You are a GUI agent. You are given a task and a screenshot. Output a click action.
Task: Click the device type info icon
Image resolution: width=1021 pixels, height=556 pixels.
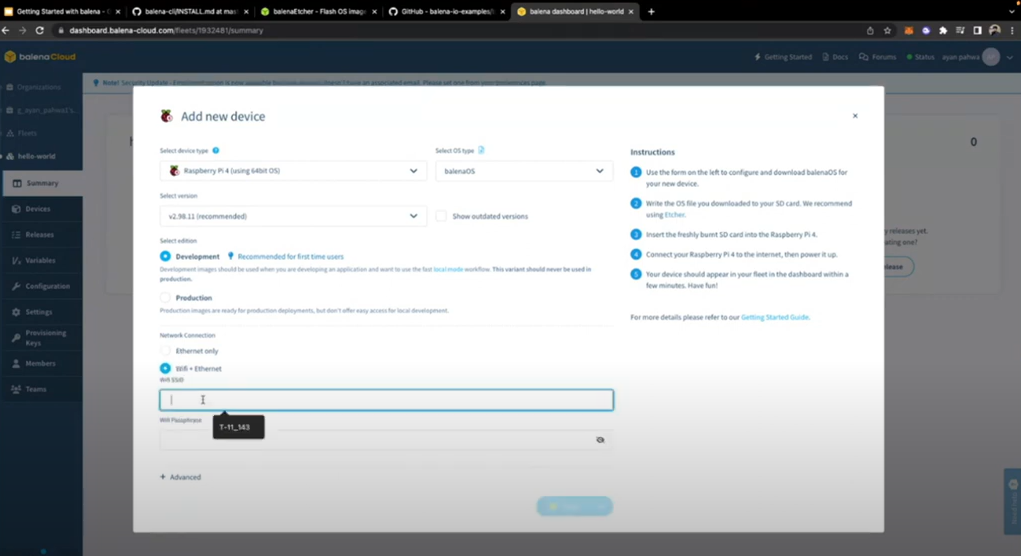(x=216, y=150)
